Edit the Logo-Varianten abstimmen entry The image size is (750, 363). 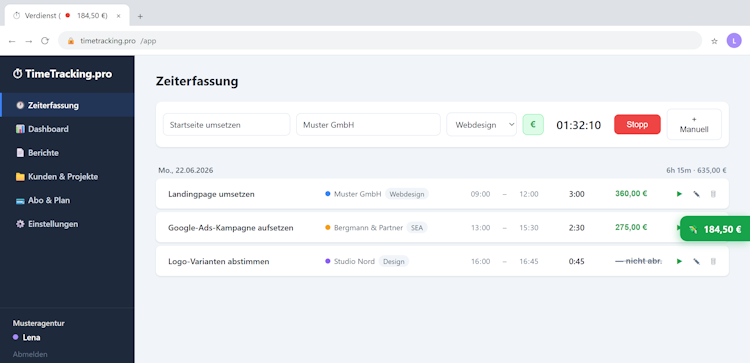coord(696,262)
